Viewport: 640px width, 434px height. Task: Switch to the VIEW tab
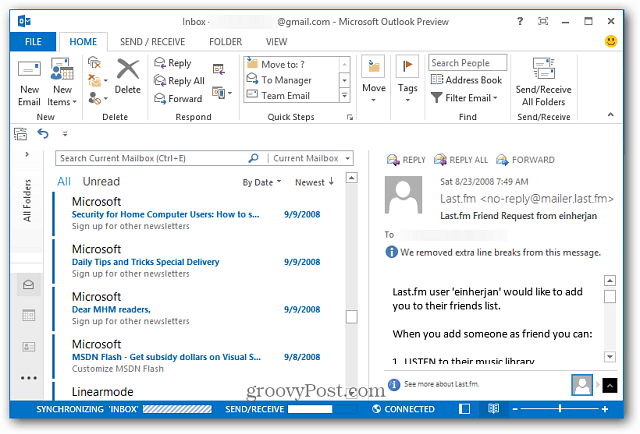[276, 42]
